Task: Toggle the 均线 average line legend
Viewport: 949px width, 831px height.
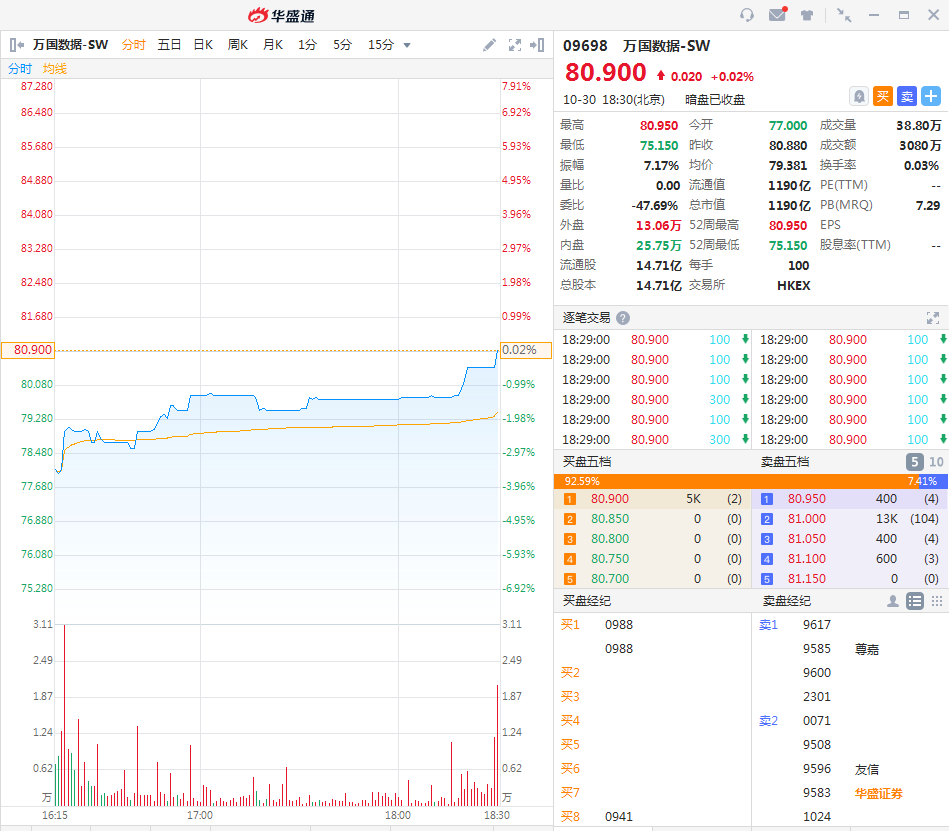Action: pos(54,68)
